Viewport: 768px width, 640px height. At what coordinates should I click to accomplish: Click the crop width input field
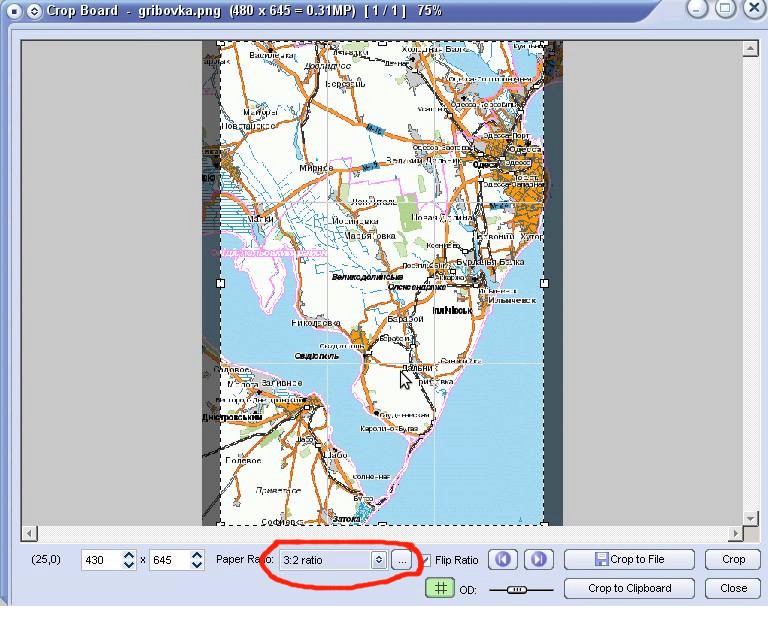[102, 560]
